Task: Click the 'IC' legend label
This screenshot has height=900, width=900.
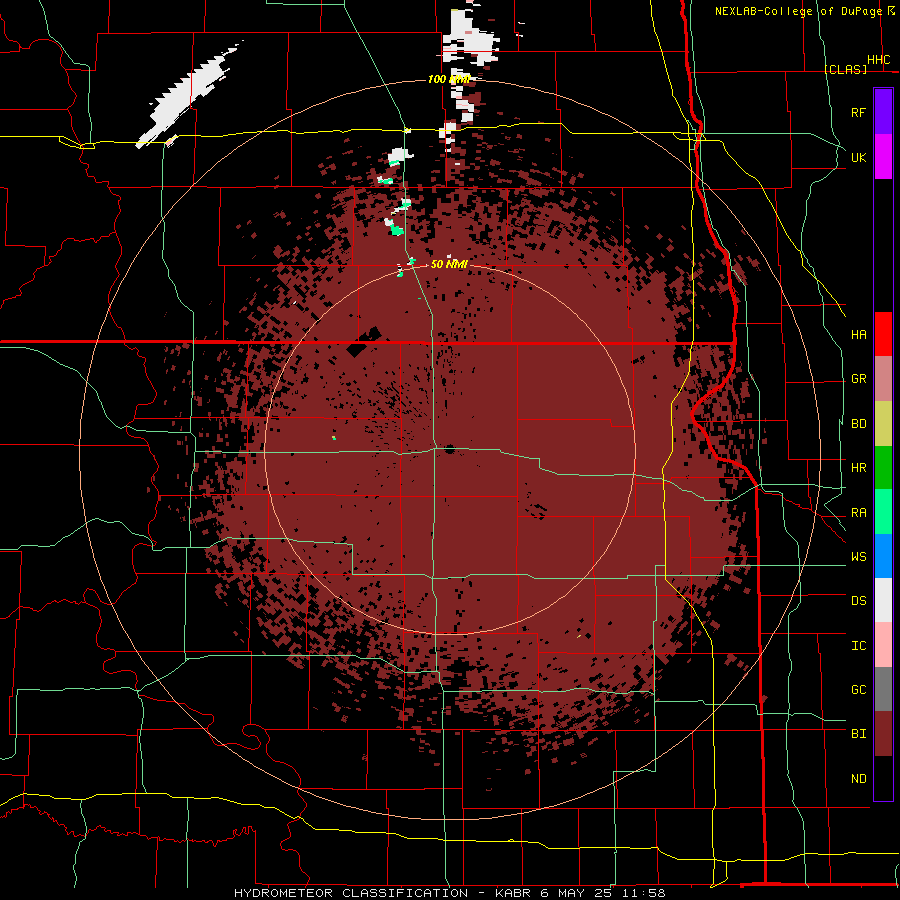Action: [x=858, y=646]
